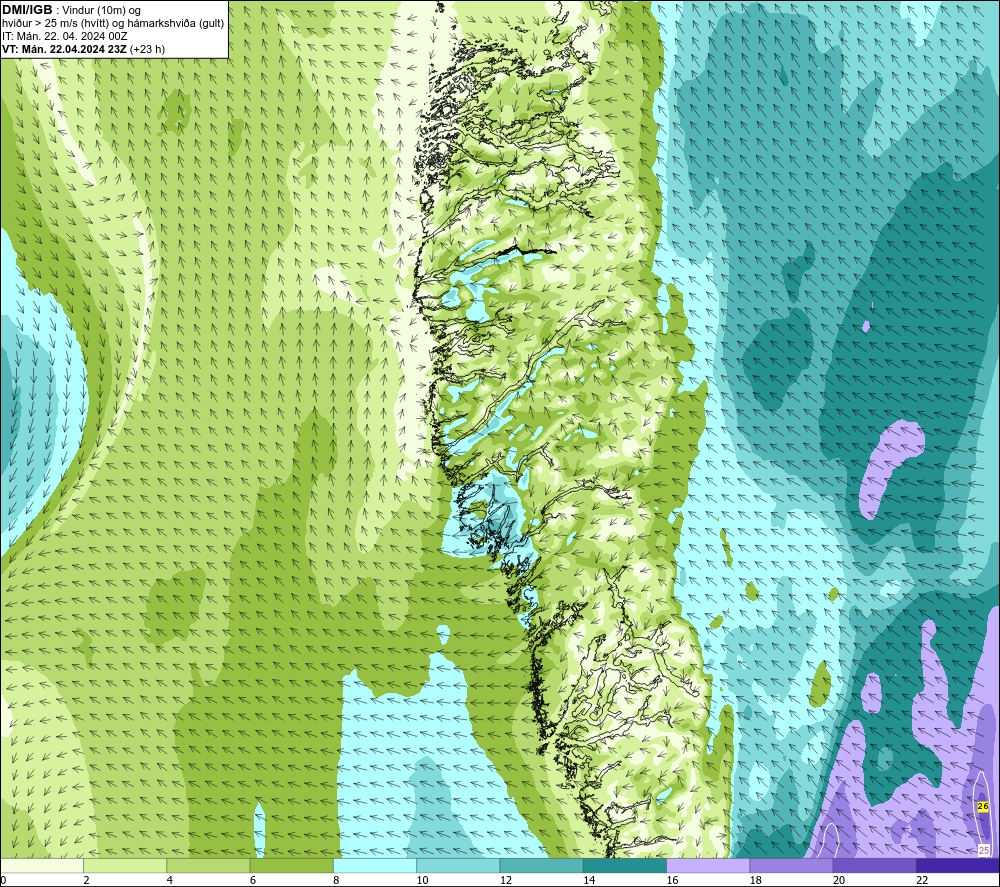The width and height of the screenshot is (1000, 887).
Task: Pick the turquoise 10–12 m/s color swatch
Action: point(458,865)
